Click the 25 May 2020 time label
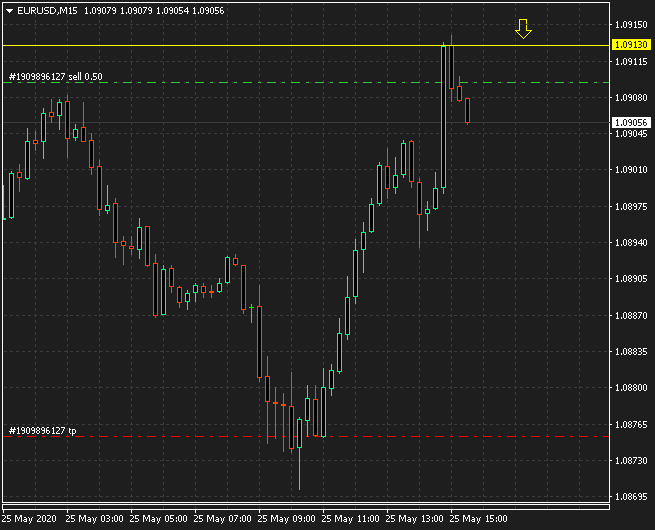655x530 pixels. pos(29,519)
